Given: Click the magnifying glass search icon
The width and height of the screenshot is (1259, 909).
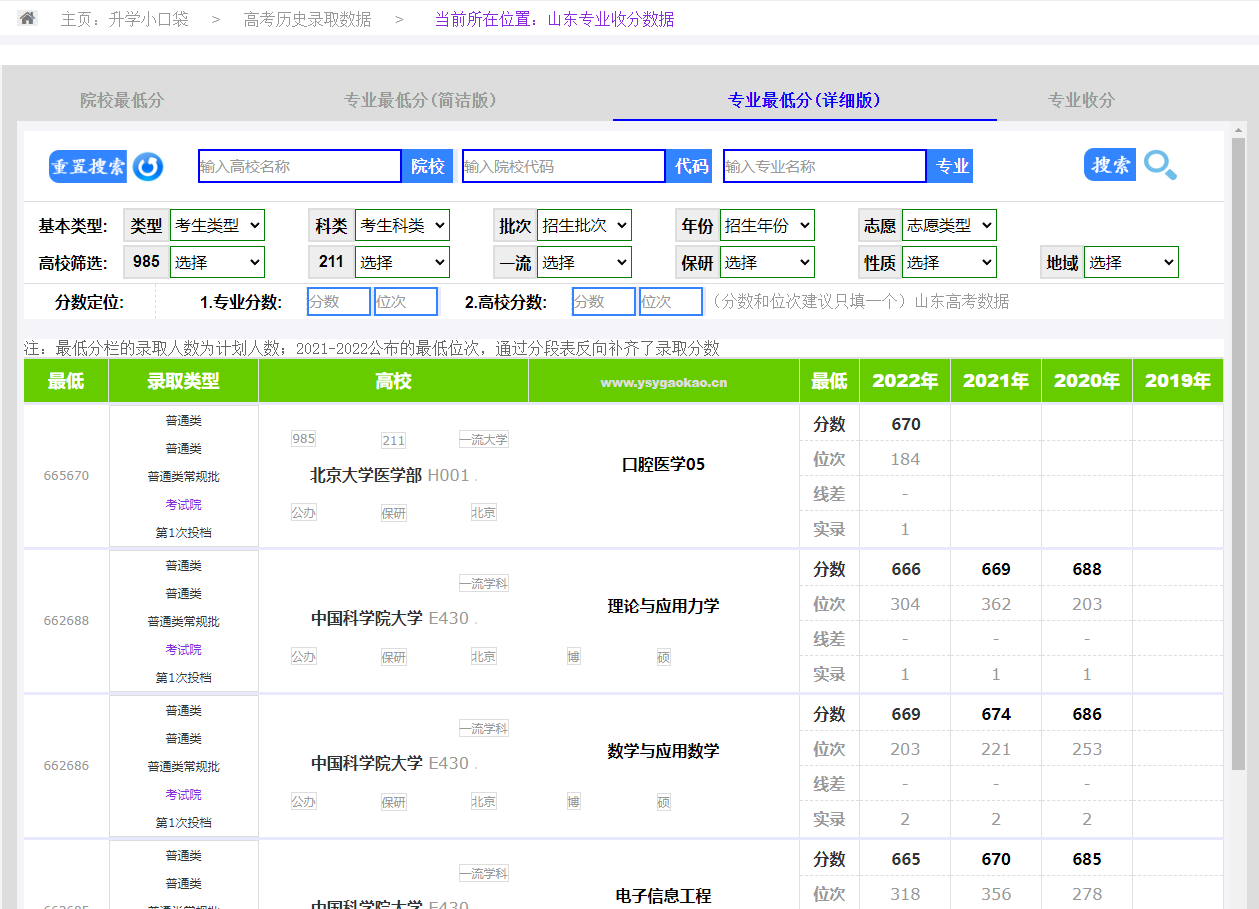Looking at the screenshot, I should (1160, 165).
